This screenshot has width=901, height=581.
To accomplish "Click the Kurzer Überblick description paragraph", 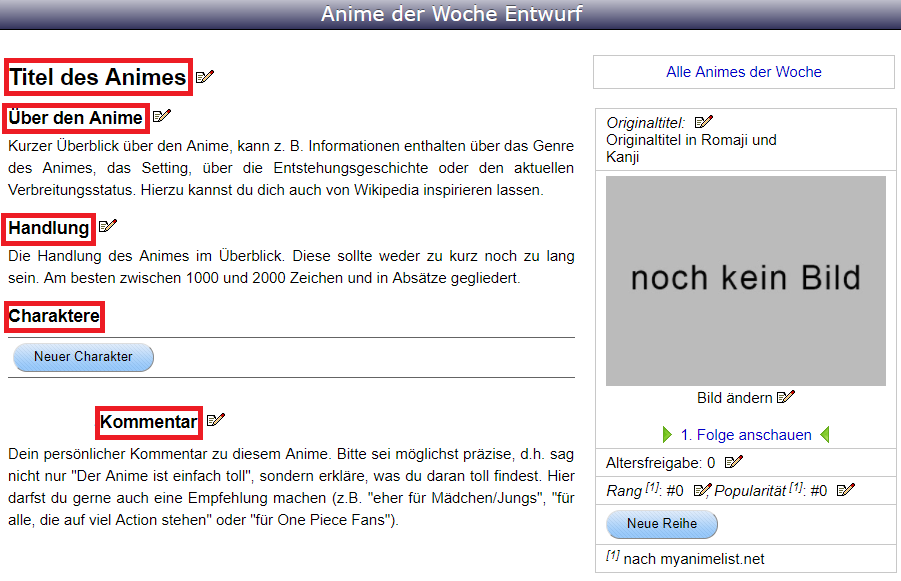I will pos(291,168).
